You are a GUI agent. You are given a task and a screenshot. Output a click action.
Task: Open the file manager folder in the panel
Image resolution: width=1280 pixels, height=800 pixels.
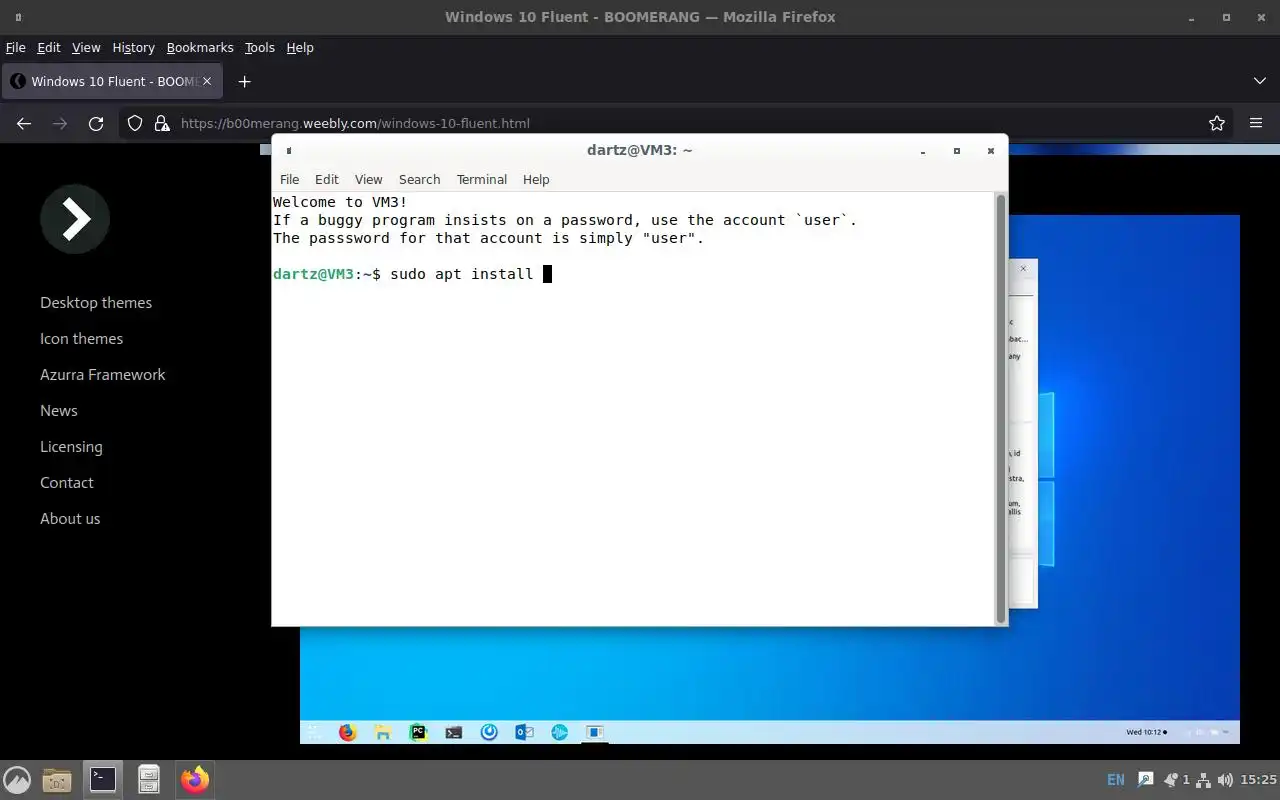pyautogui.click(x=57, y=779)
